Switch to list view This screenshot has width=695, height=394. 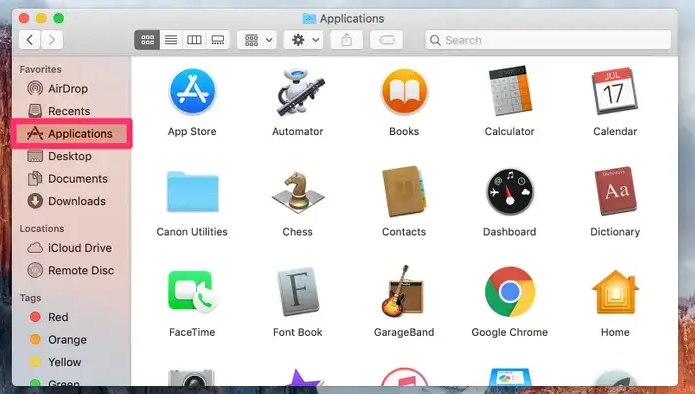pos(171,40)
